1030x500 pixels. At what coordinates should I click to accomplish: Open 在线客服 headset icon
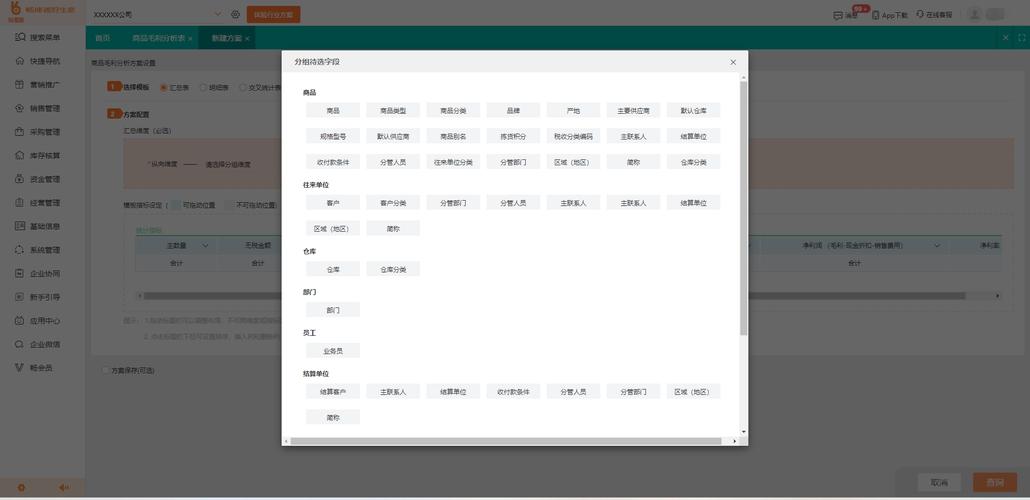920,14
